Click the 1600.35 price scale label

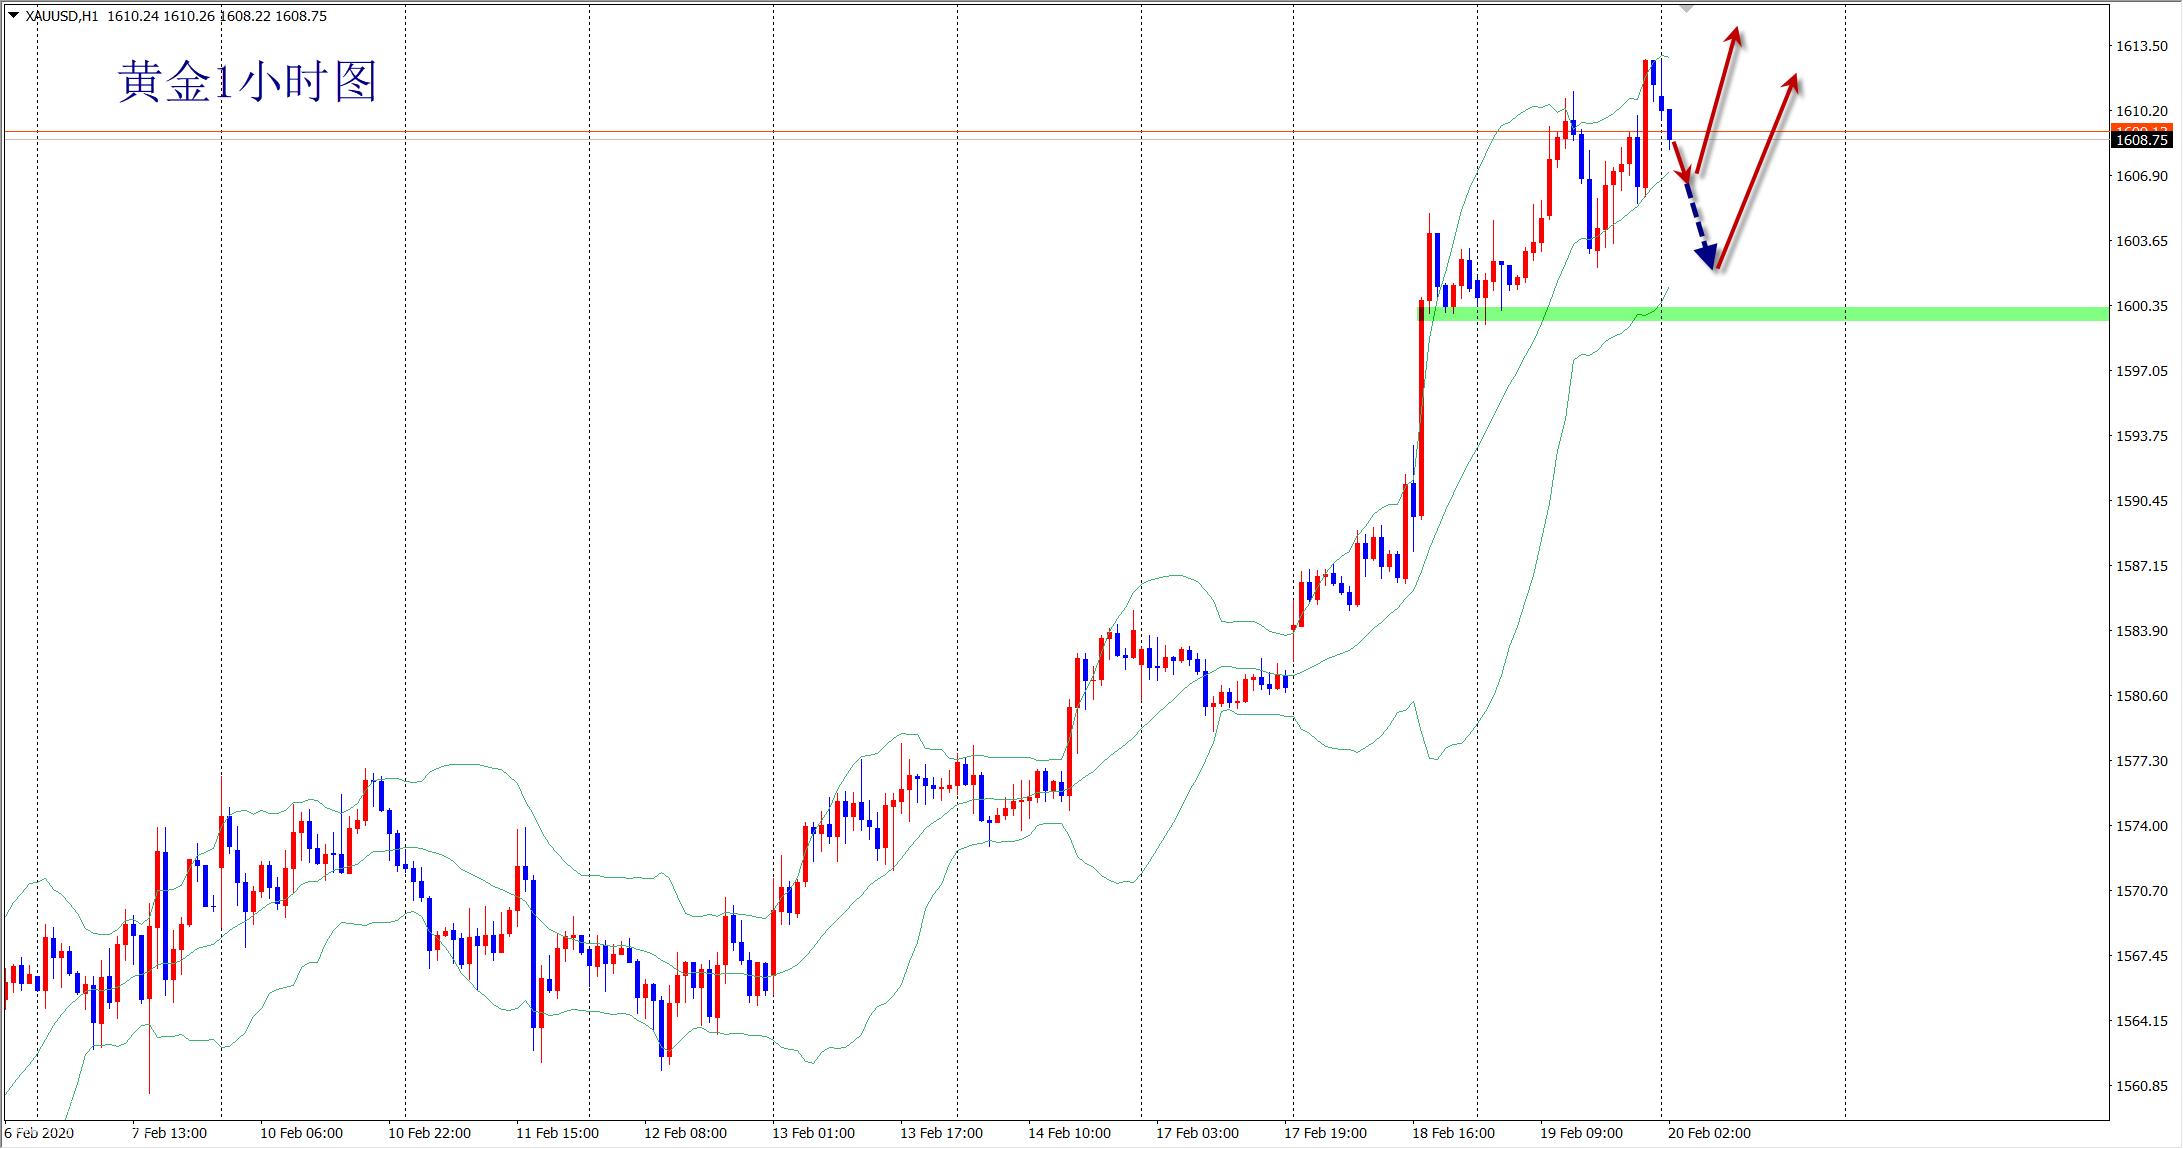pos(2141,306)
